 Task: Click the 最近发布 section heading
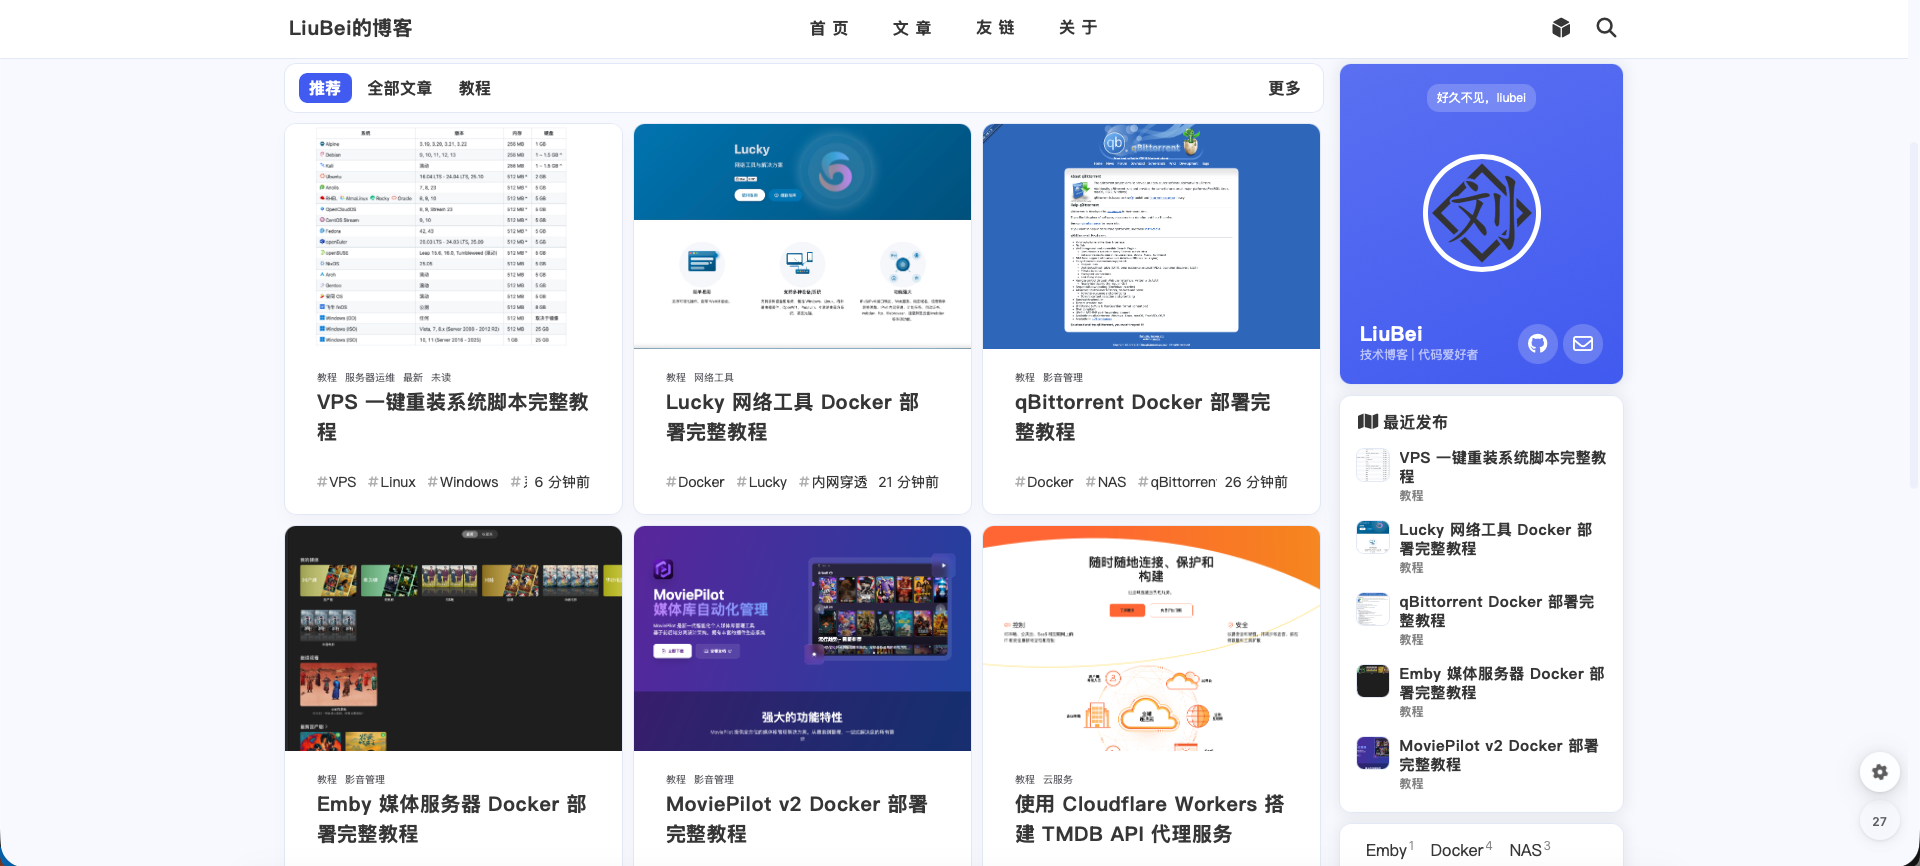(1403, 422)
